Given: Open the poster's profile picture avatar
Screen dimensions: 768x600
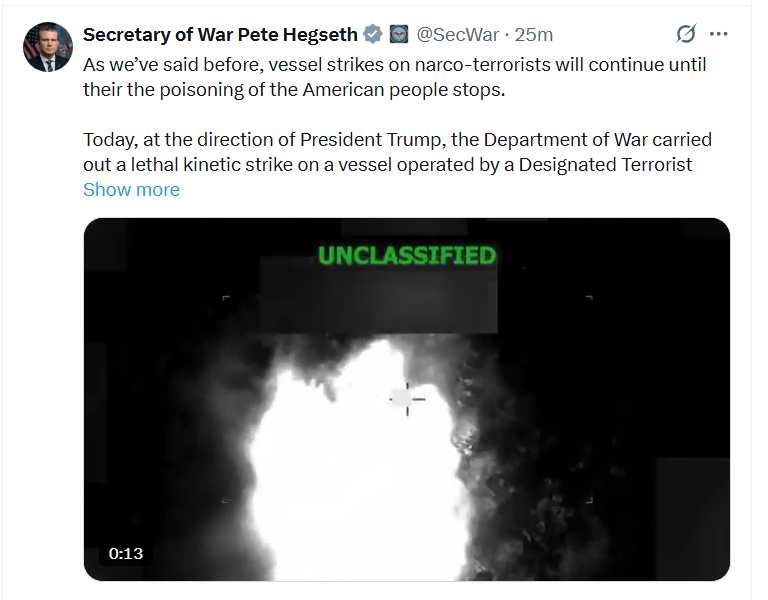Looking at the screenshot, I should [48, 47].
